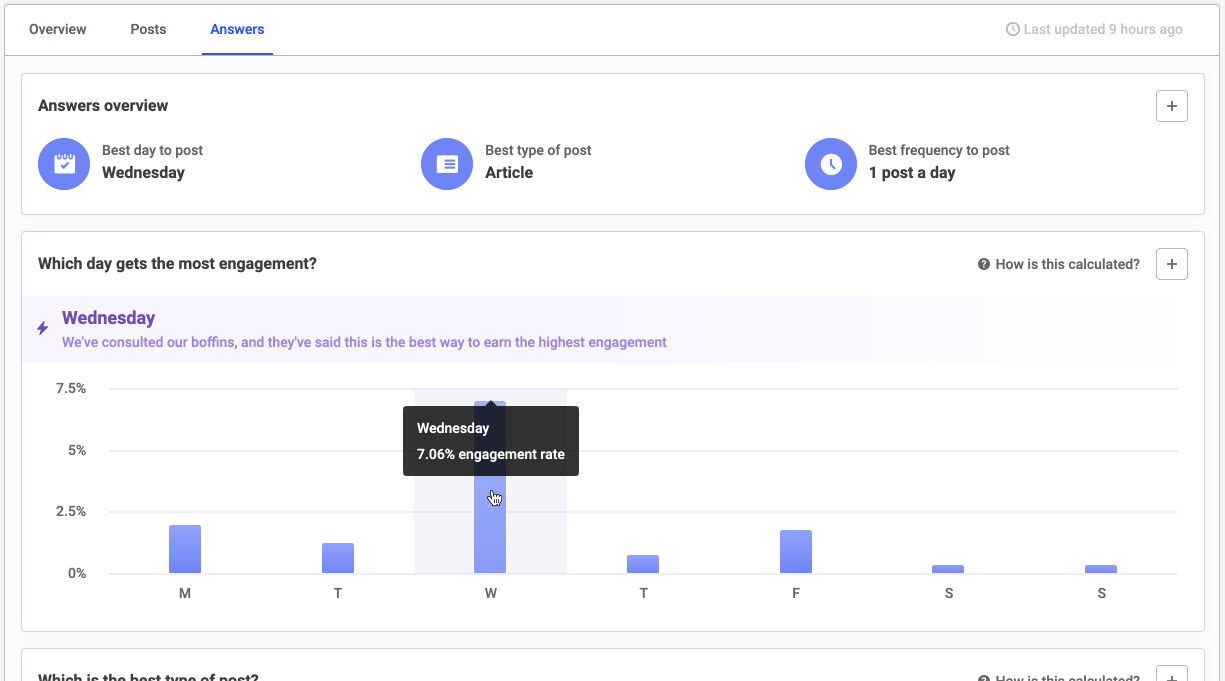Screen dimensions: 1225x681
Task: Click the plus icon on Answers overview card
Action: (1171, 105)
